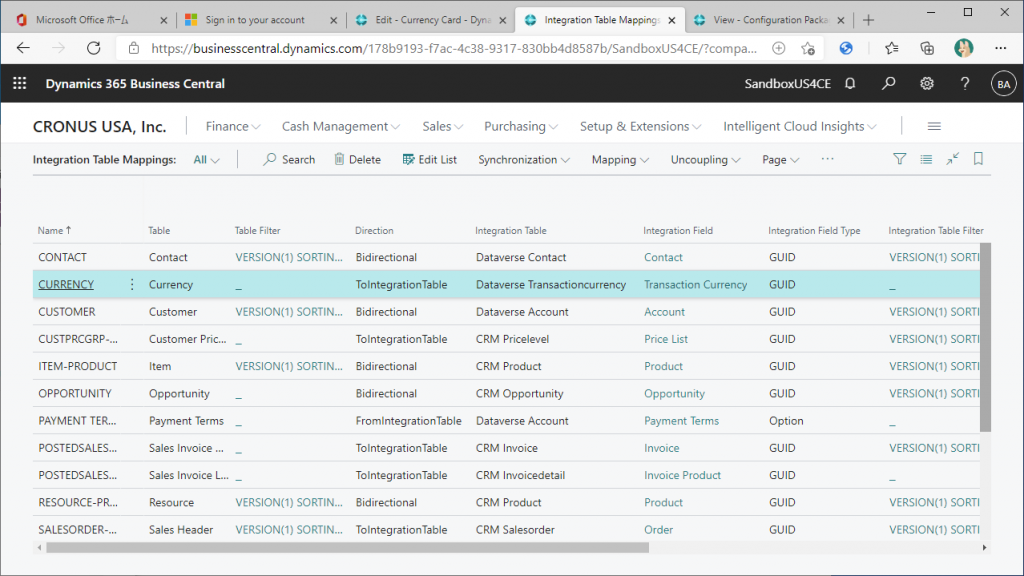
Task: Expand the Sales menu
Action: coord(442,126)
